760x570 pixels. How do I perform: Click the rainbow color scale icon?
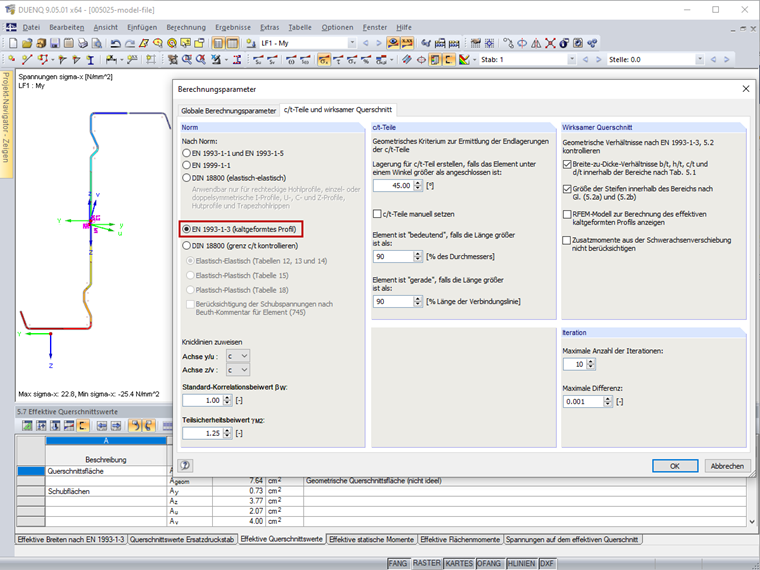tap(464, 59)
